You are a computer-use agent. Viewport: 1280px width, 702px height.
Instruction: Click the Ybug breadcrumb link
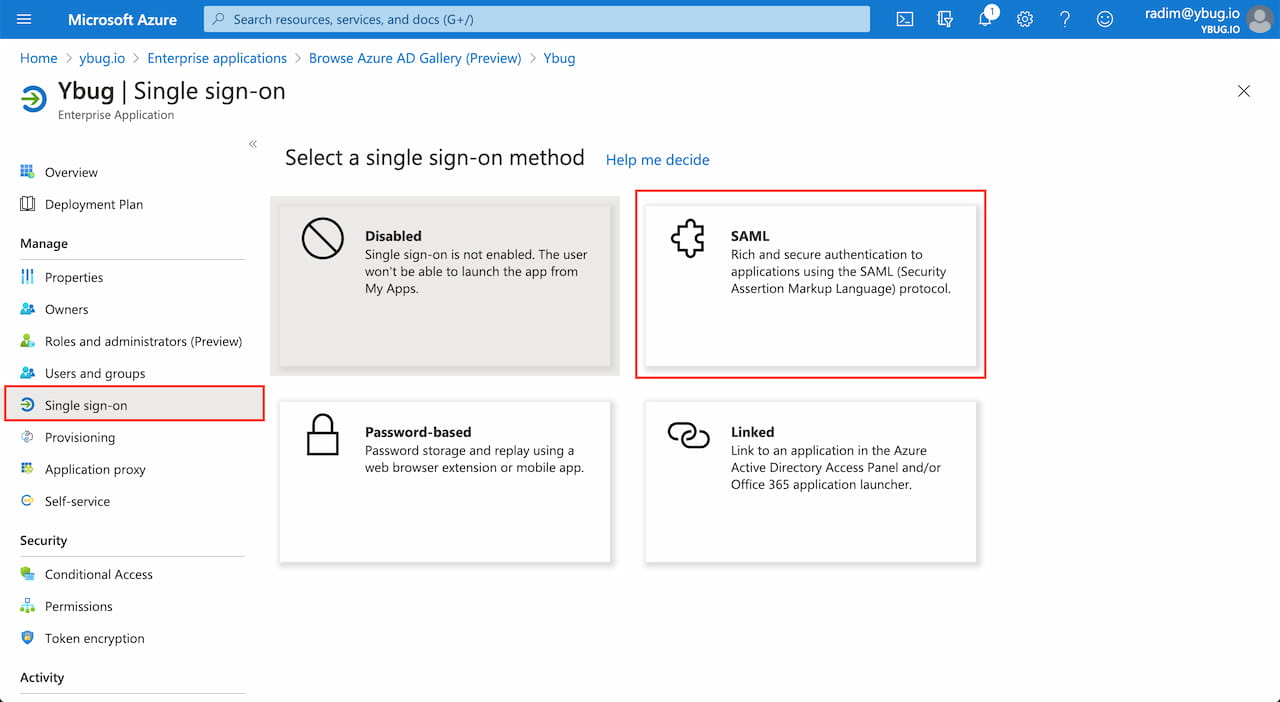pyautogui.click(x=559, y=58)
